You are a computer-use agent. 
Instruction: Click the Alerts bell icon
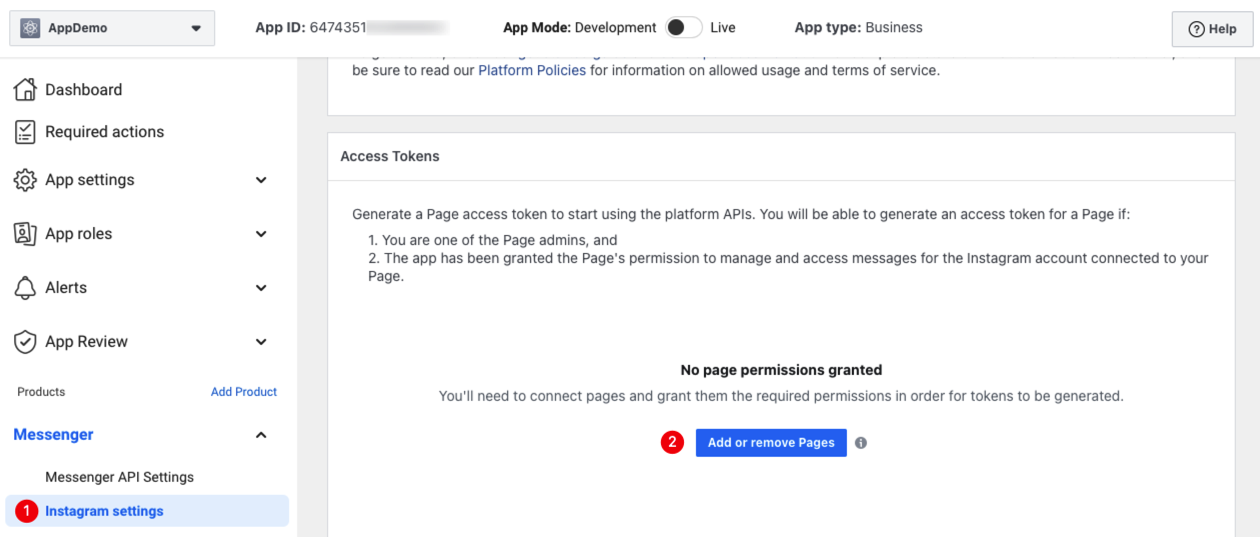click(x=25, y=288)
